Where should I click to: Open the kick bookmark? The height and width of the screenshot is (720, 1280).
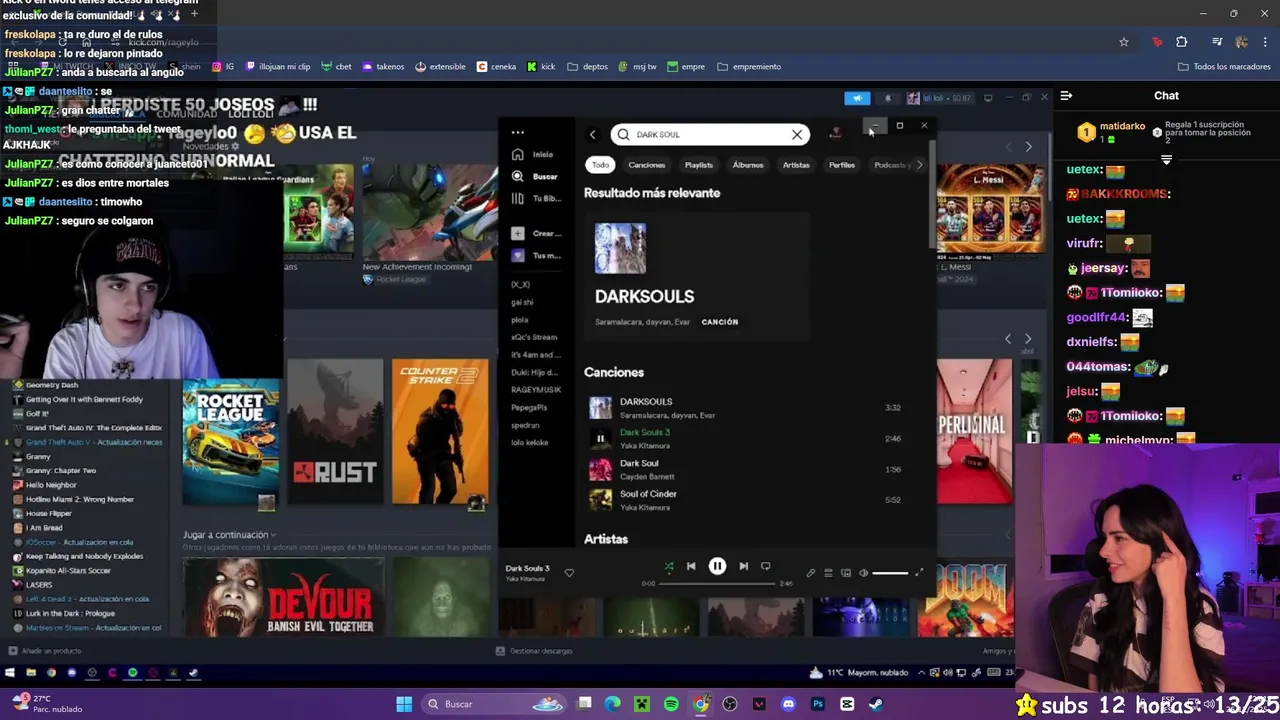(x=541, y=67)
